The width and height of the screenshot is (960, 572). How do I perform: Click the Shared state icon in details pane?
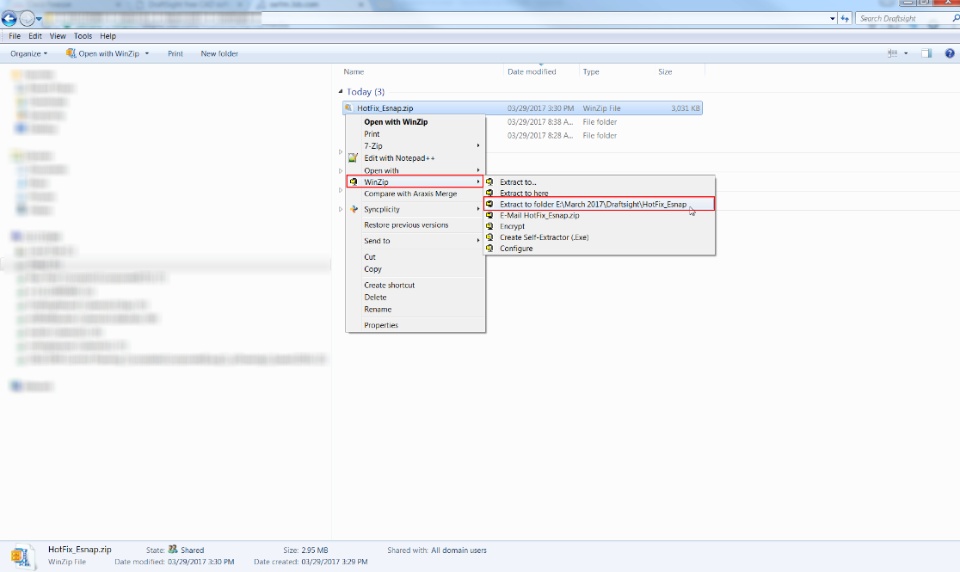(173, 549)
